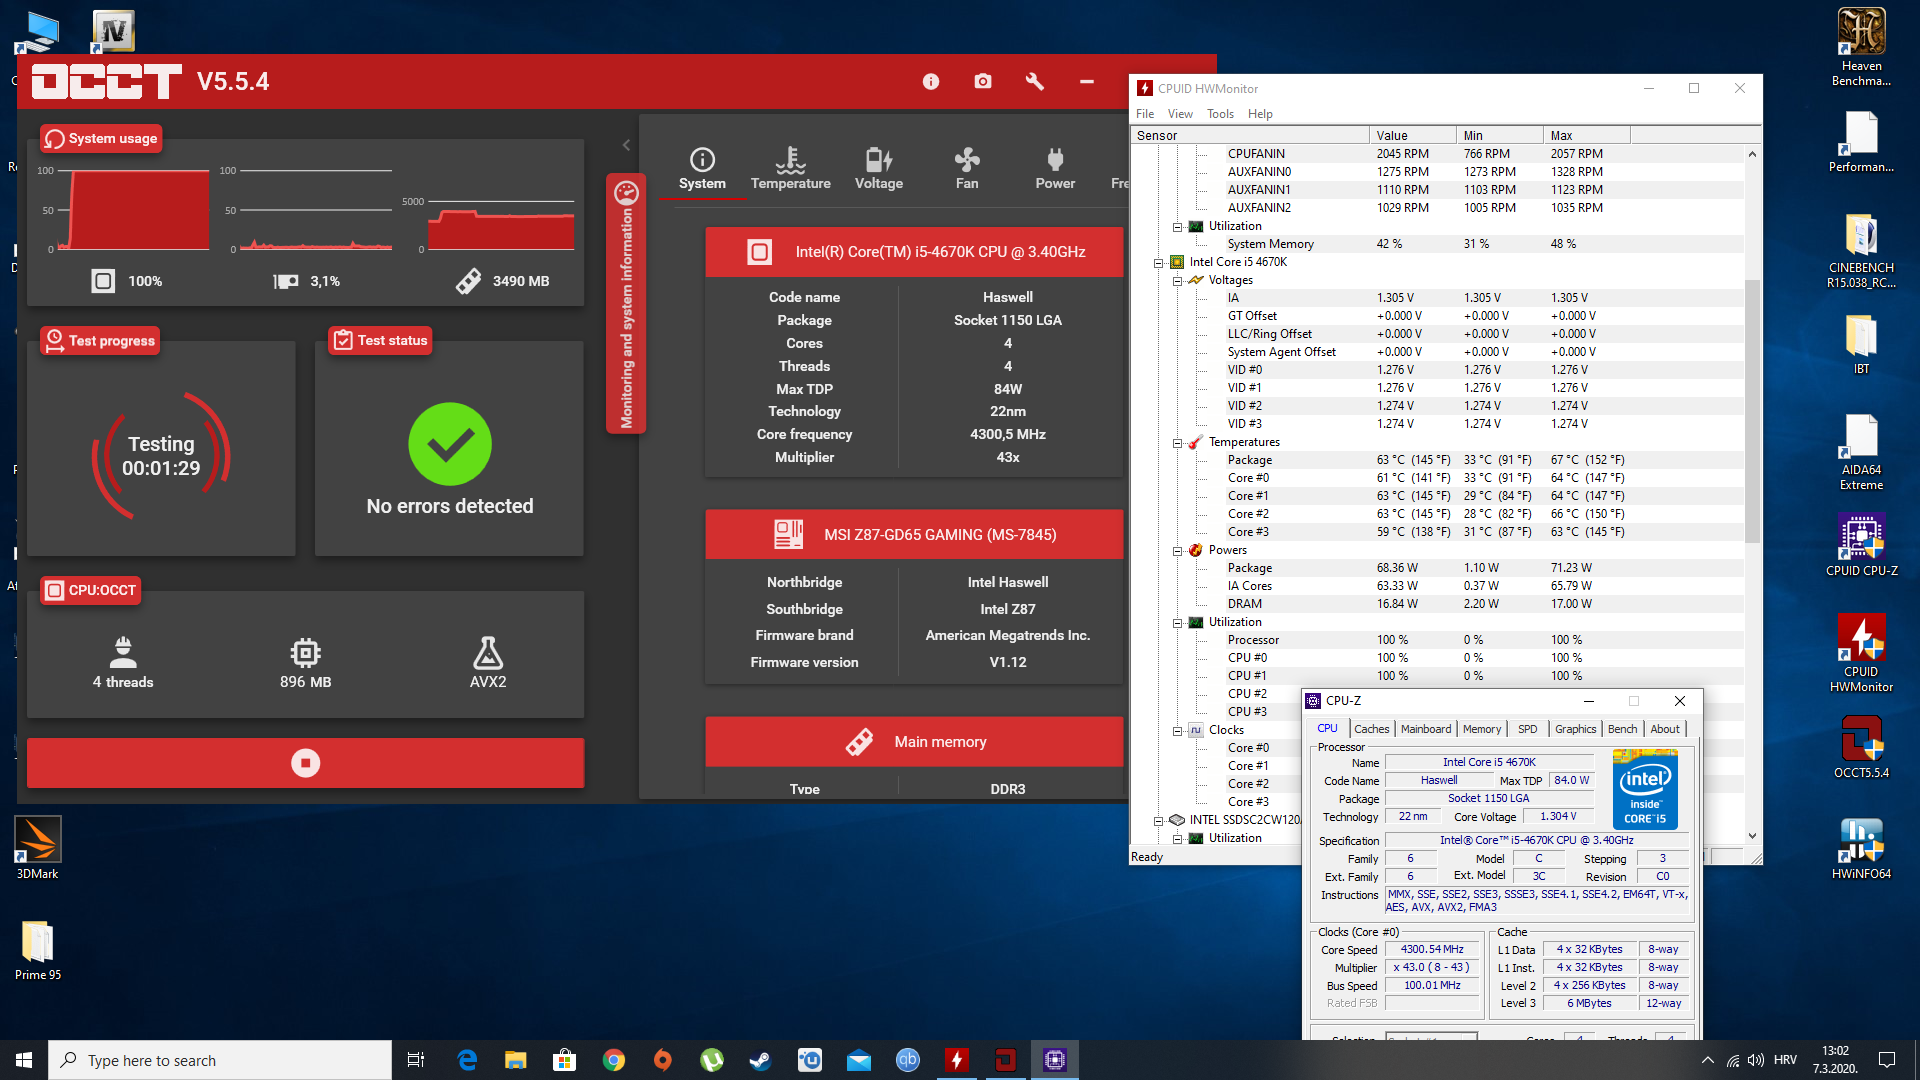Open Help menu in HWMonitor

(x=1260, y=114)
